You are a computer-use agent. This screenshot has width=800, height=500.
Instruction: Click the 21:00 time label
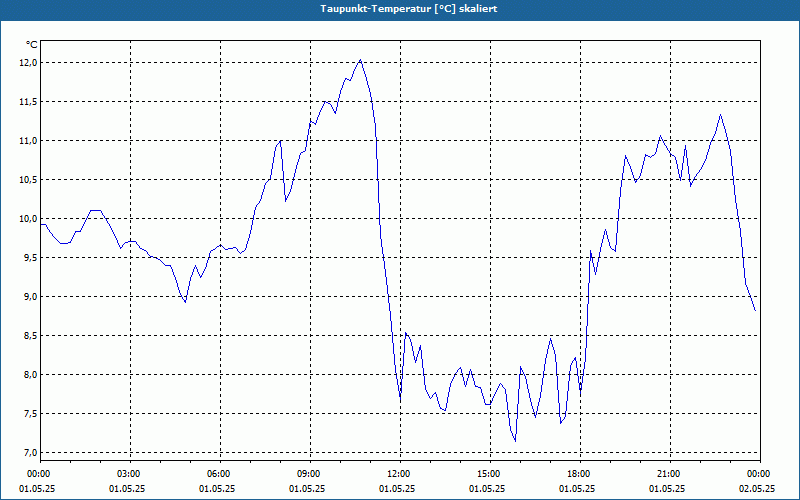[x=670, y=474]
